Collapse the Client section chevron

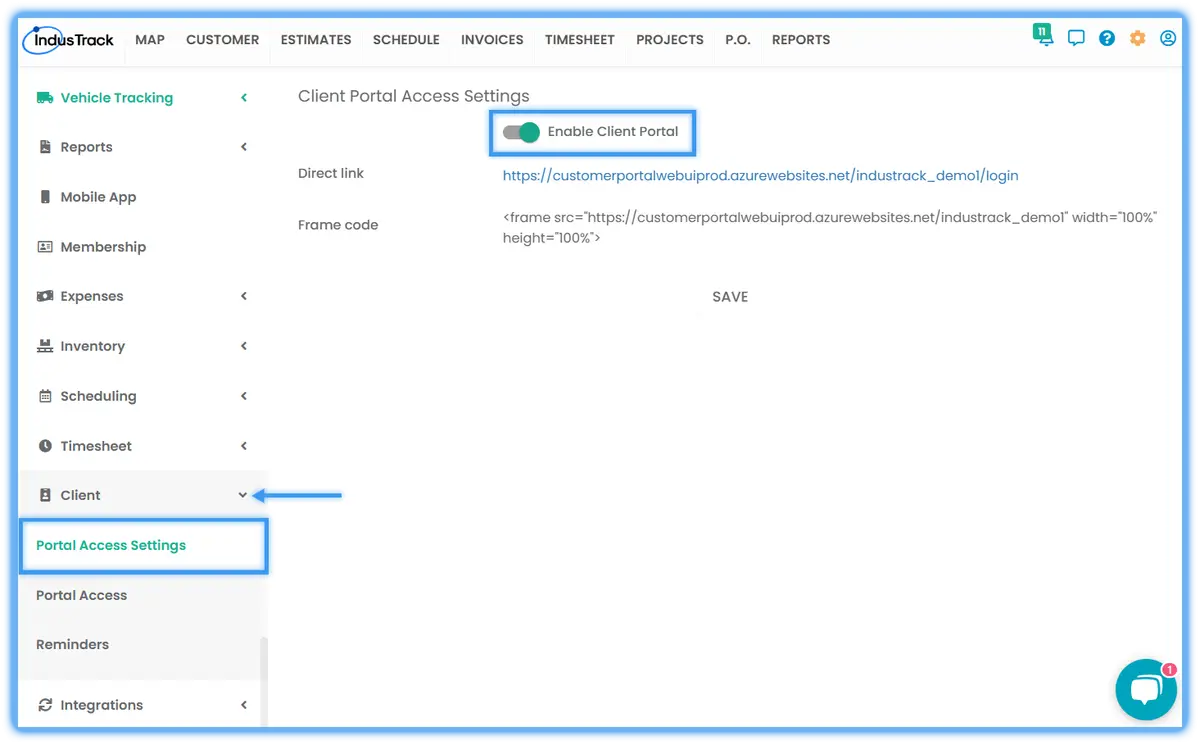(243, 495)
